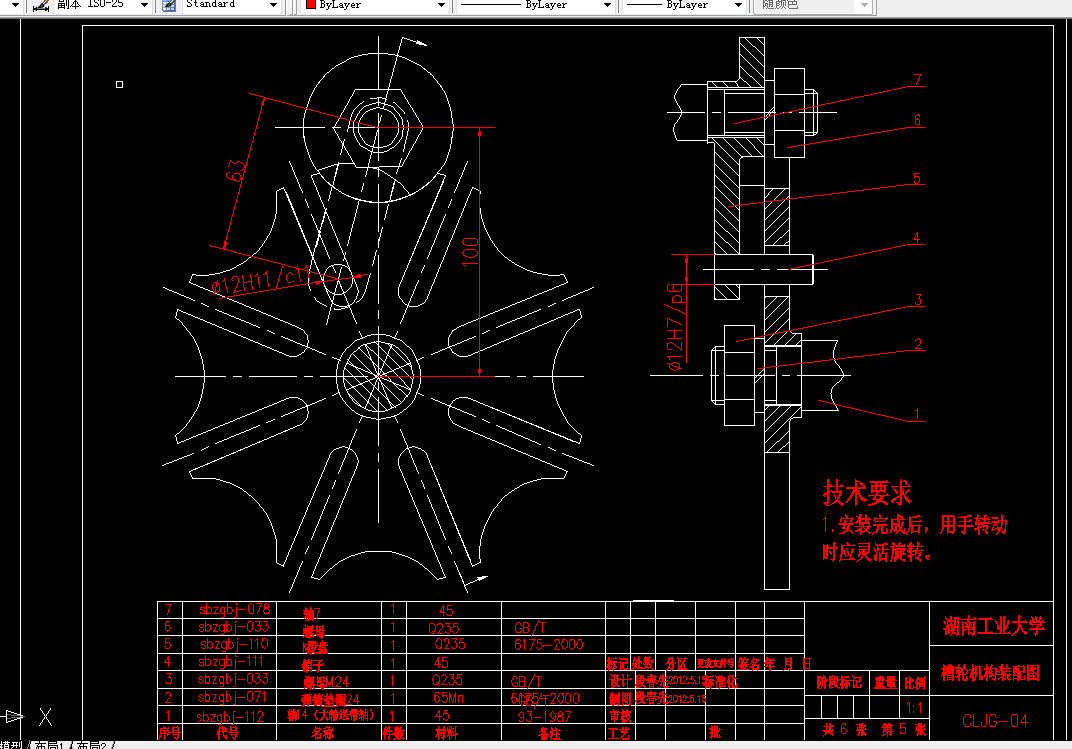Viewport: 1072px width, 749px height.
Task: Switch to the 模型 tab
Action: 12,745
